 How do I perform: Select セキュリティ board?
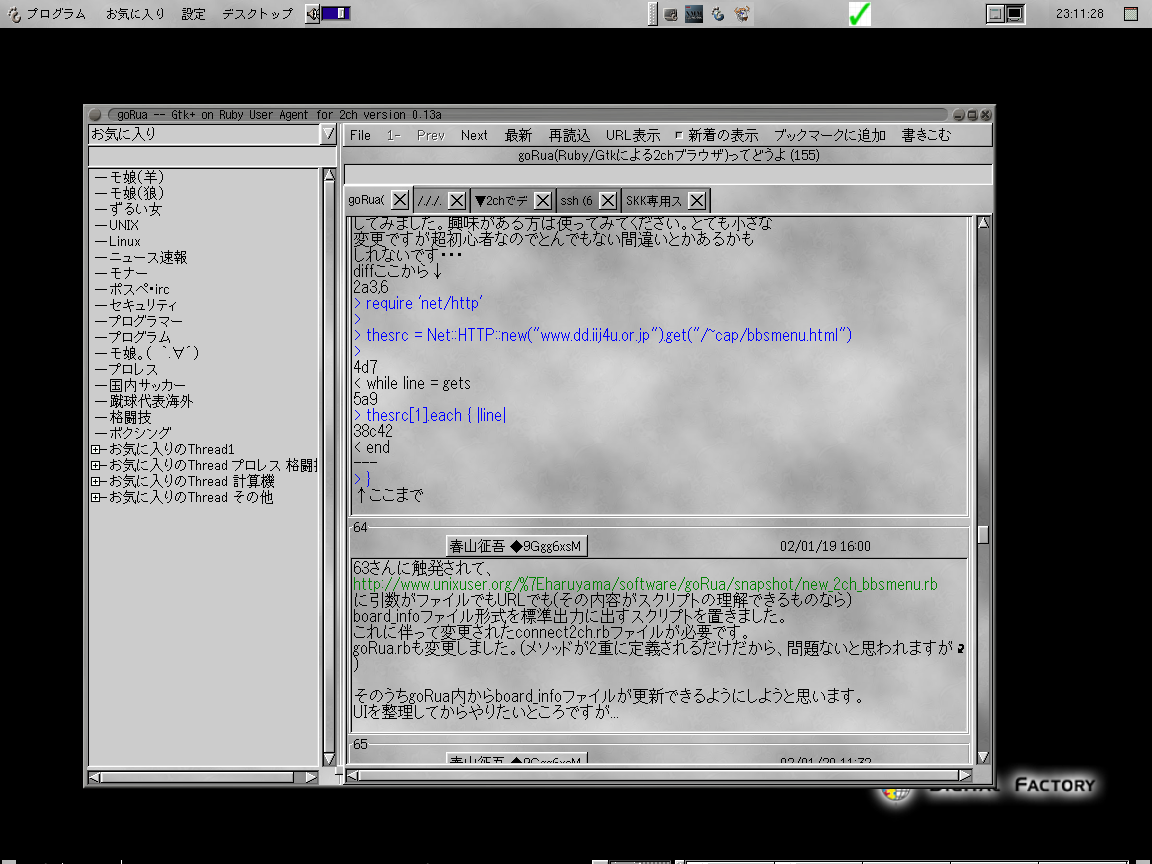[143, 305]
